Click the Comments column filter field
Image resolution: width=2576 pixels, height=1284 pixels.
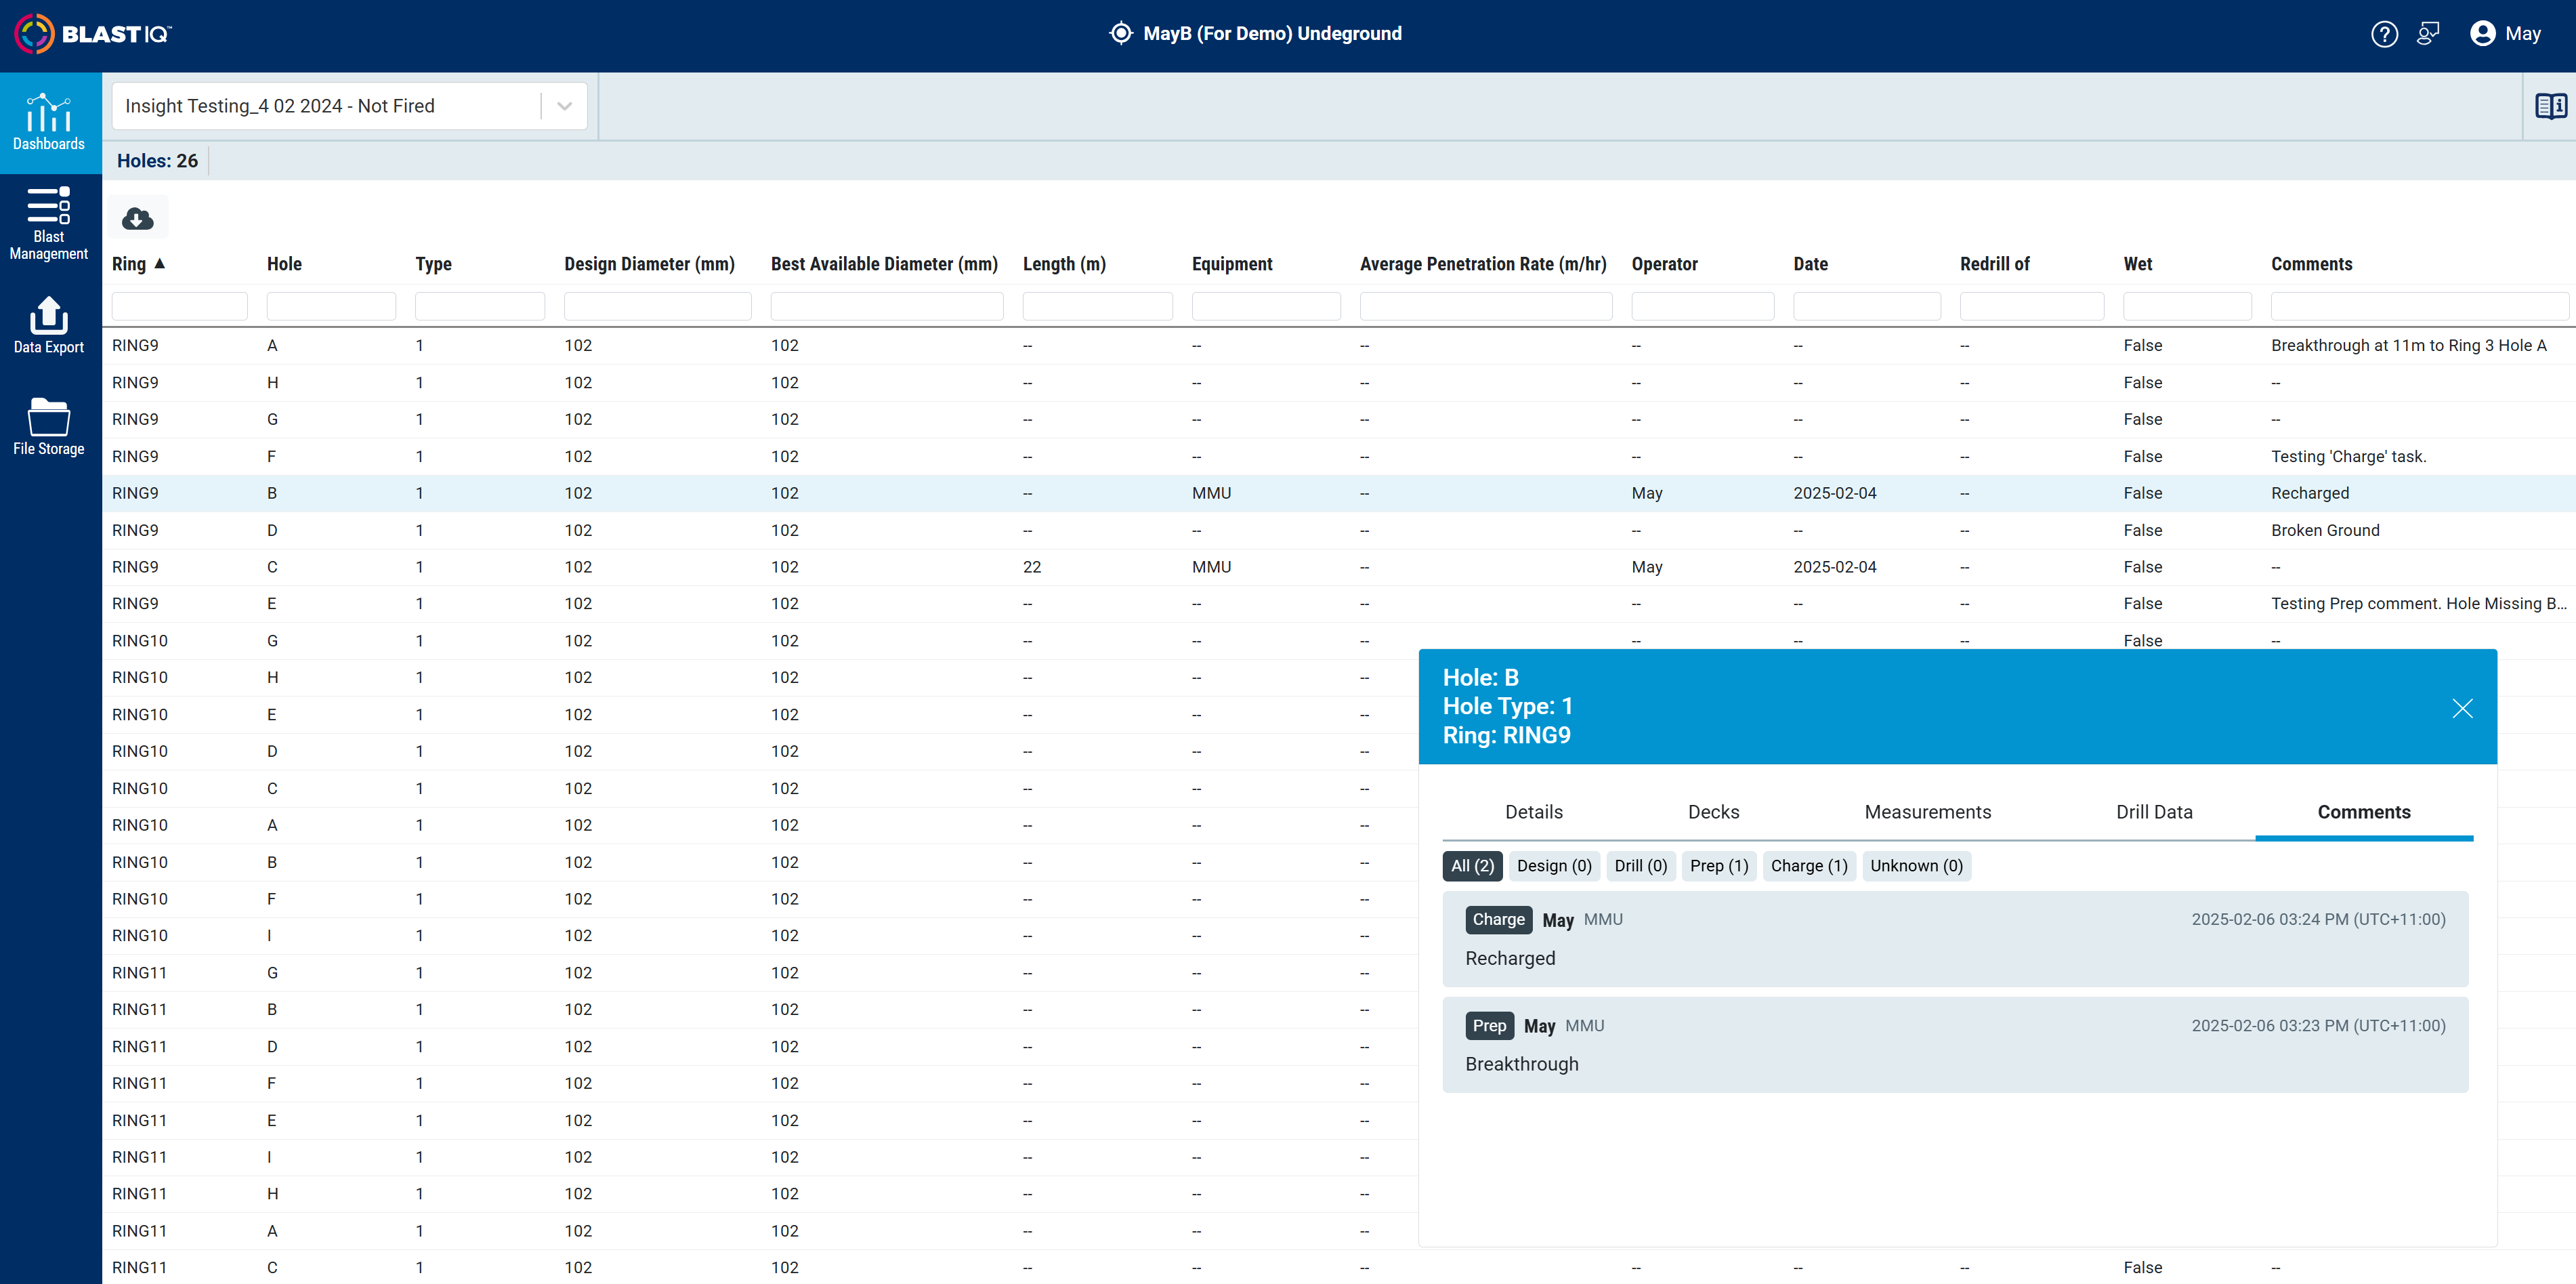point(2419,306)
